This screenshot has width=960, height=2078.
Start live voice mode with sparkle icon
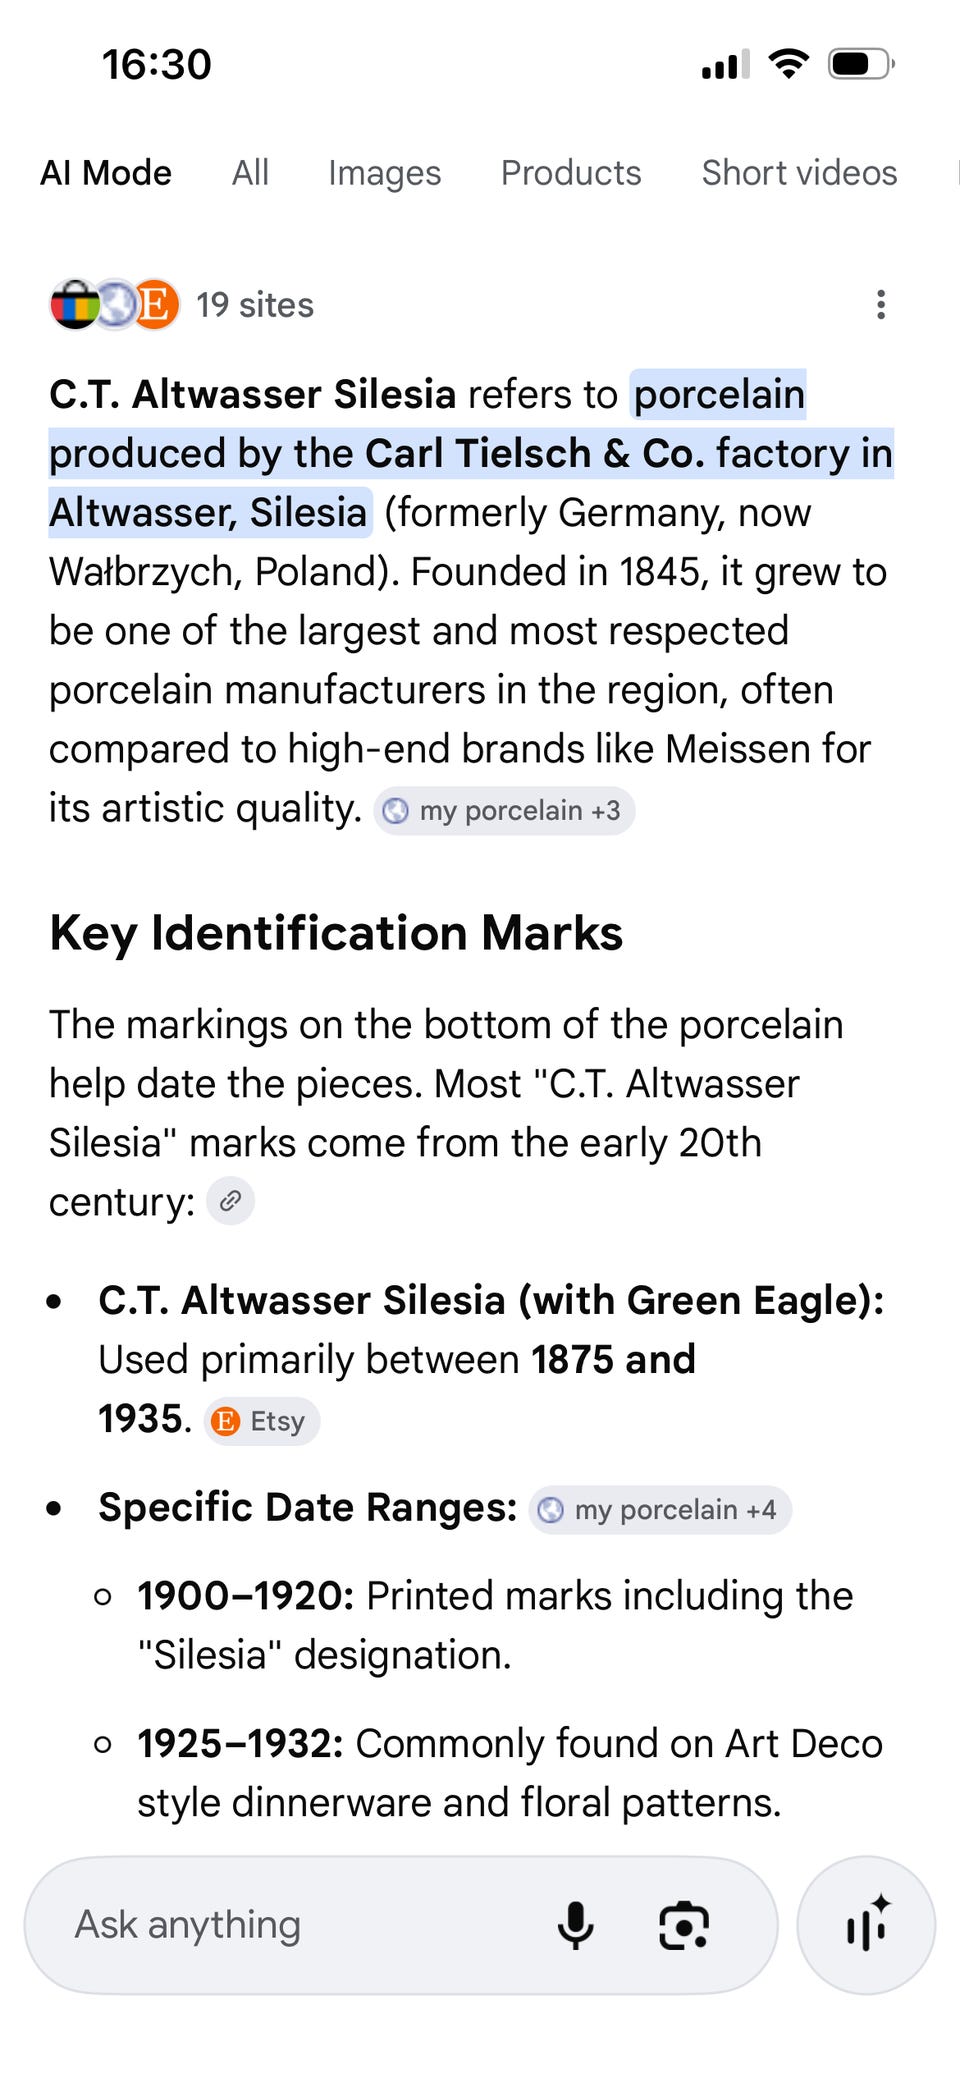[866, 1924]
